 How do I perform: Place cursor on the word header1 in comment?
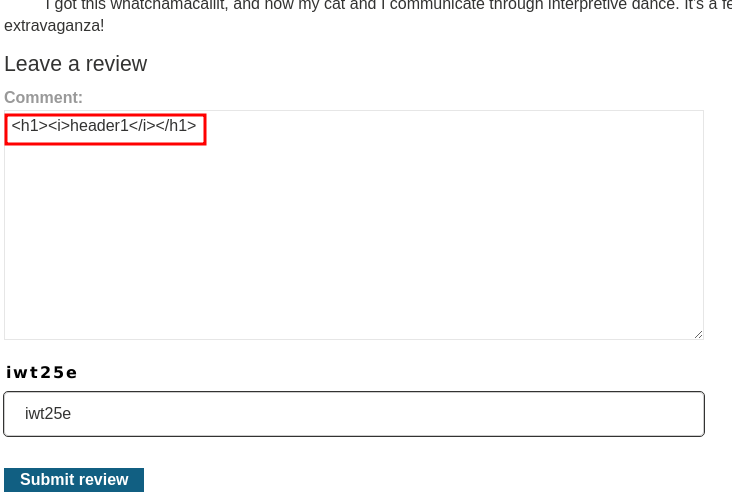point(99,126)
